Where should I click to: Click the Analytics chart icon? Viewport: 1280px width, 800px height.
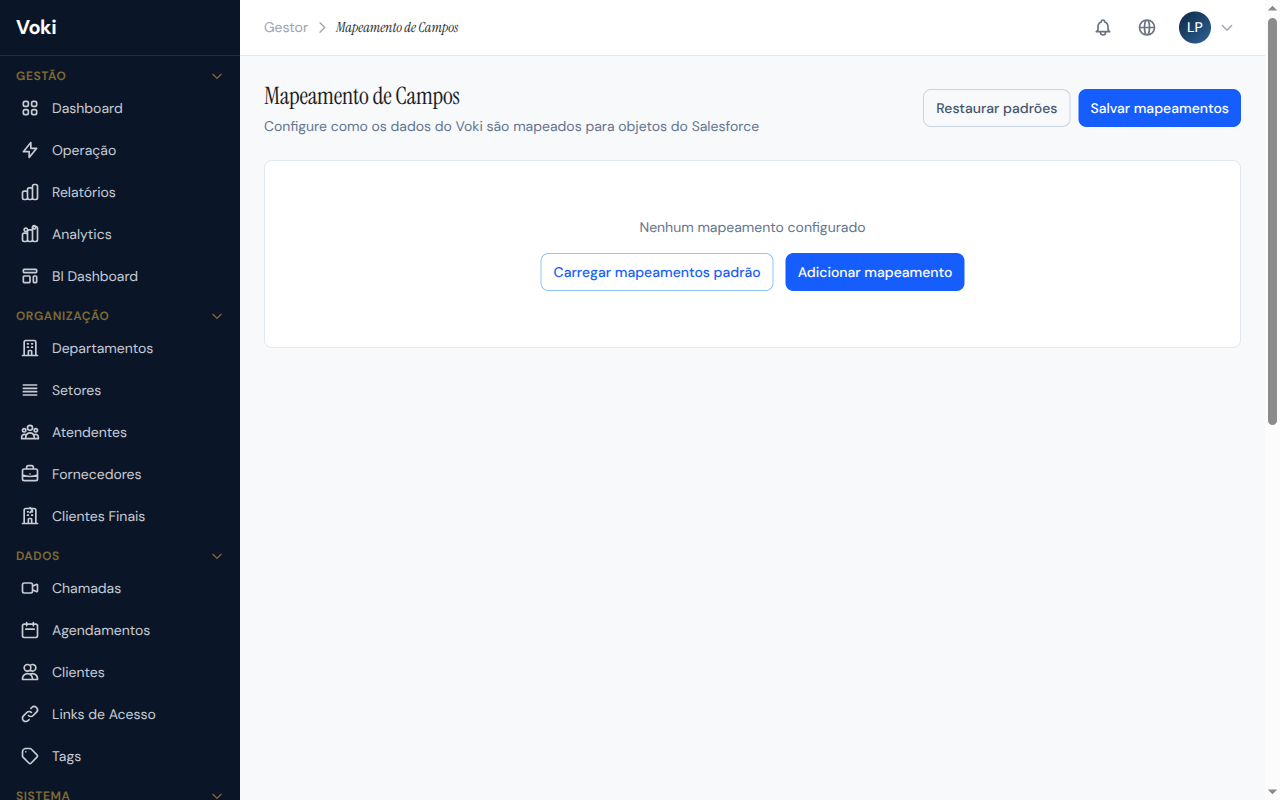pos(31,234)
